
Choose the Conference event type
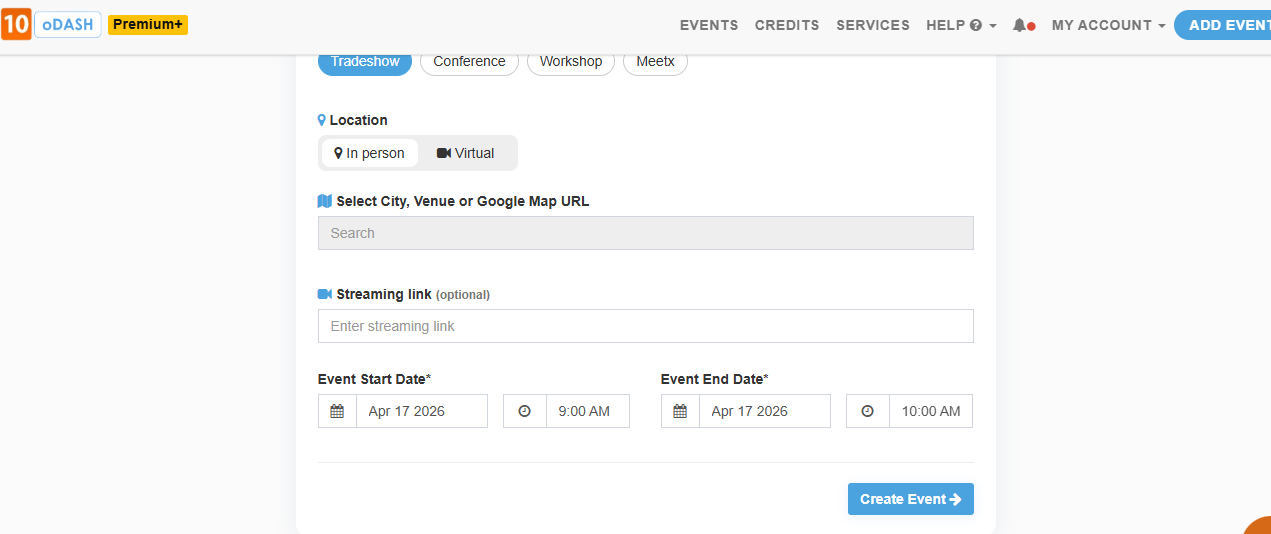click(x=469, y=62)
